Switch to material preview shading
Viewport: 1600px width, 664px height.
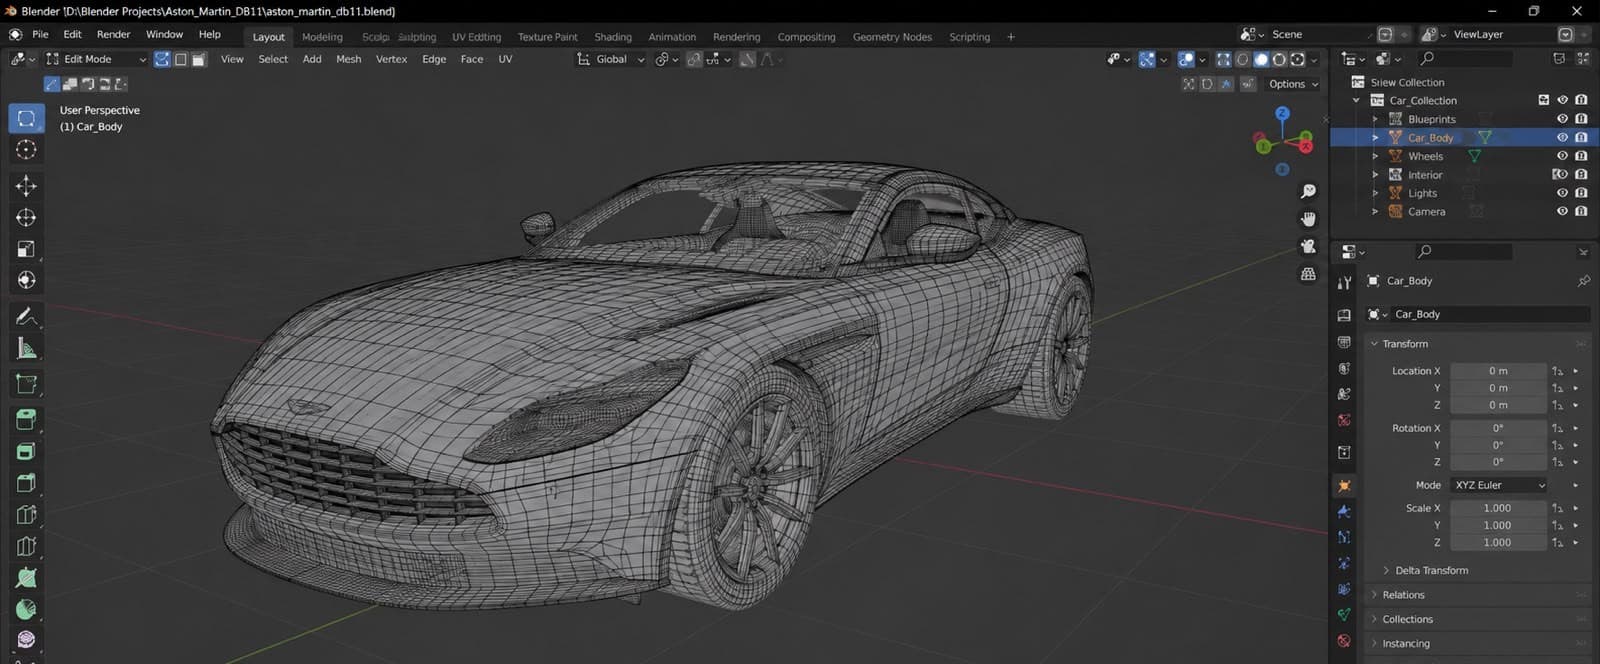1279,60
